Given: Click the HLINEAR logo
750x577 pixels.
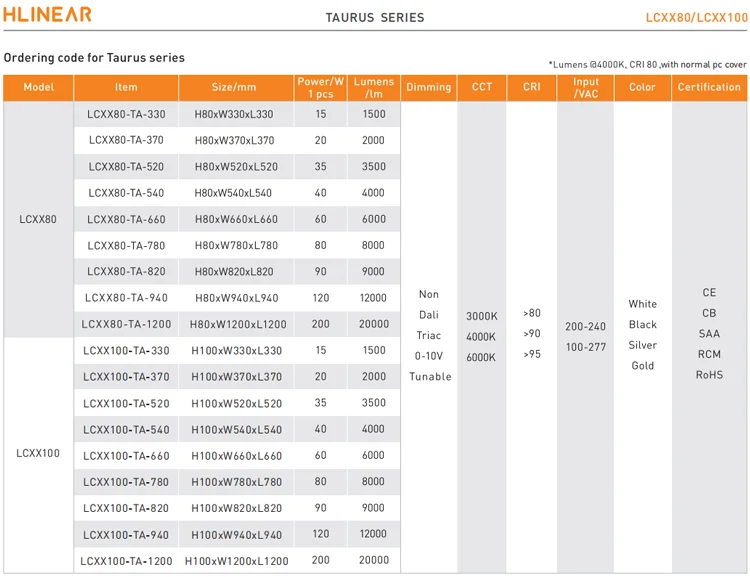Looking at the screenshot, I should (x=47, y=14).
